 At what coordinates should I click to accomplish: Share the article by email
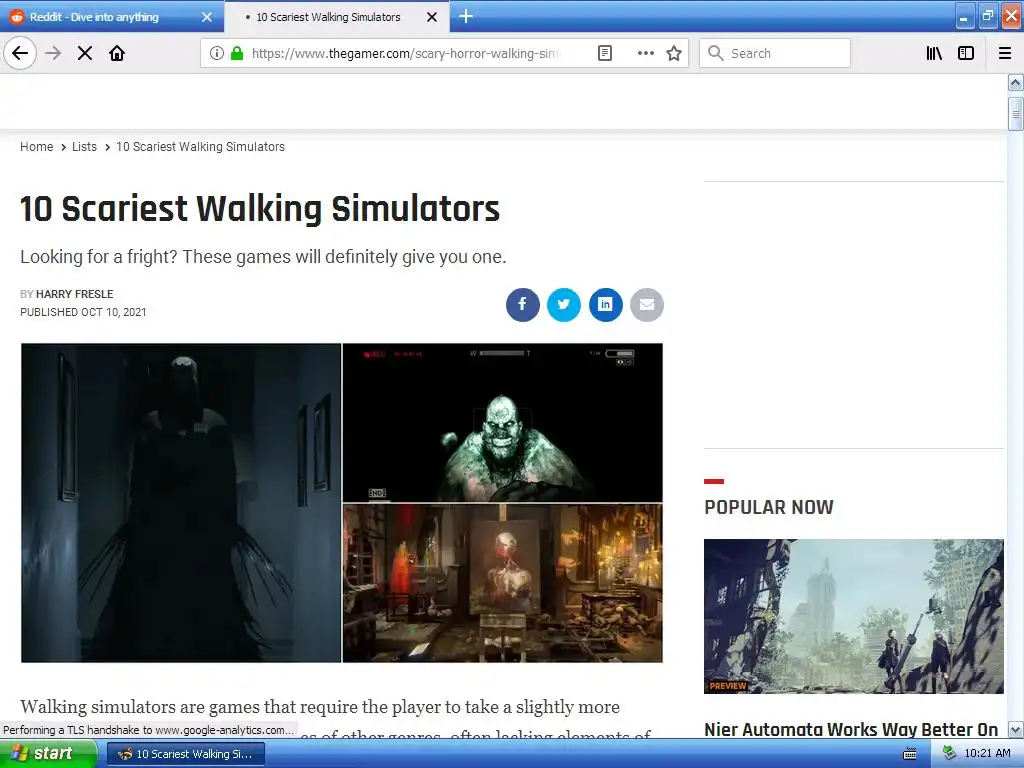[x=647, y=304]
